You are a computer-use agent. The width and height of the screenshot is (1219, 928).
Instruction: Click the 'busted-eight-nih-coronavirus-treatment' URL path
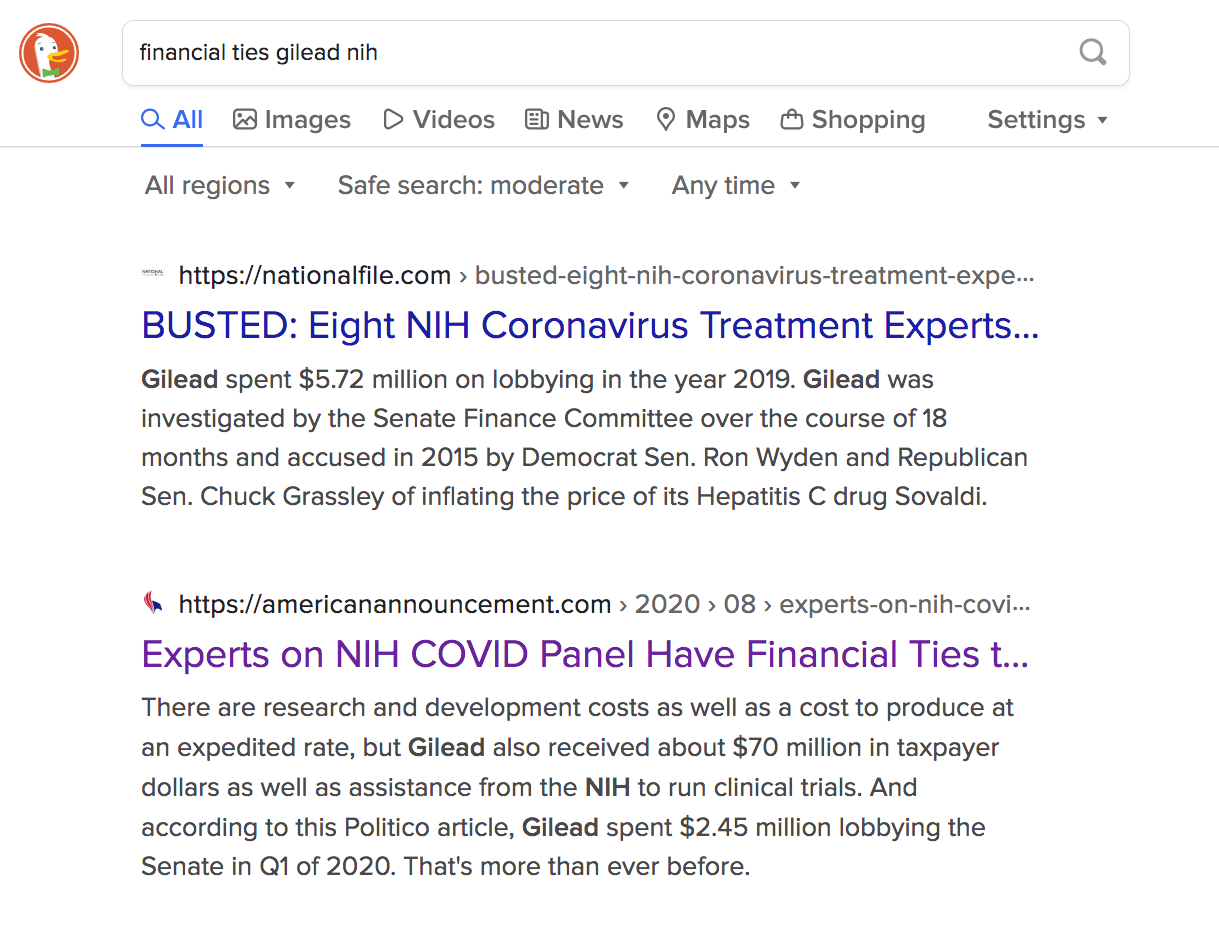pos(755,275)
